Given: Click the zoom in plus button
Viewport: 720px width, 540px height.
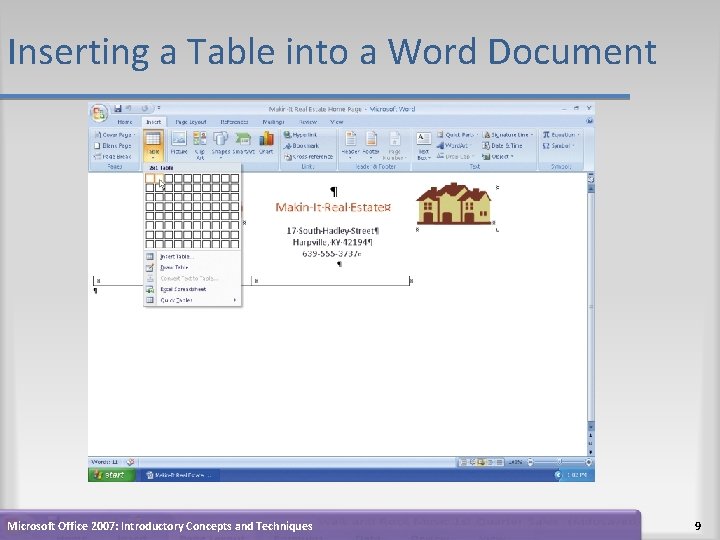Looking at the screenshot, I should pos(588,462).
